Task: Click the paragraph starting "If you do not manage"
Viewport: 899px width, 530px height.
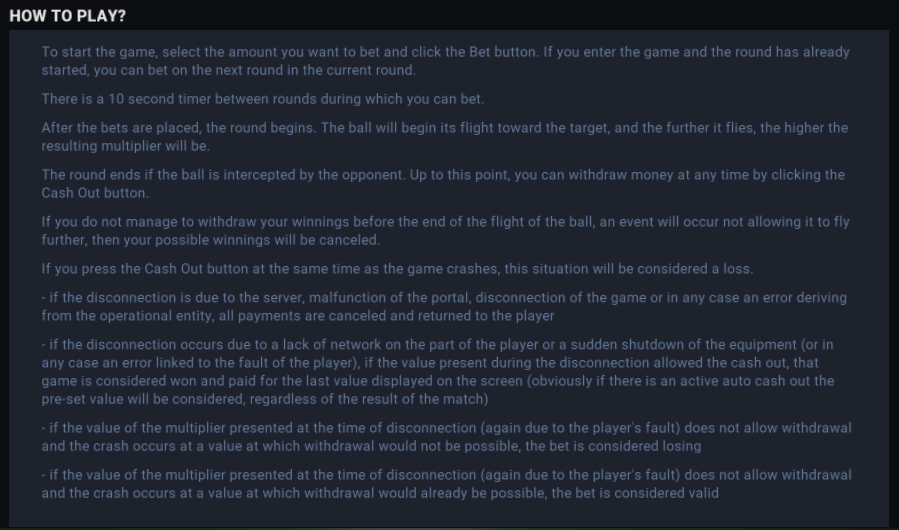Action: (x=445, y=231)
